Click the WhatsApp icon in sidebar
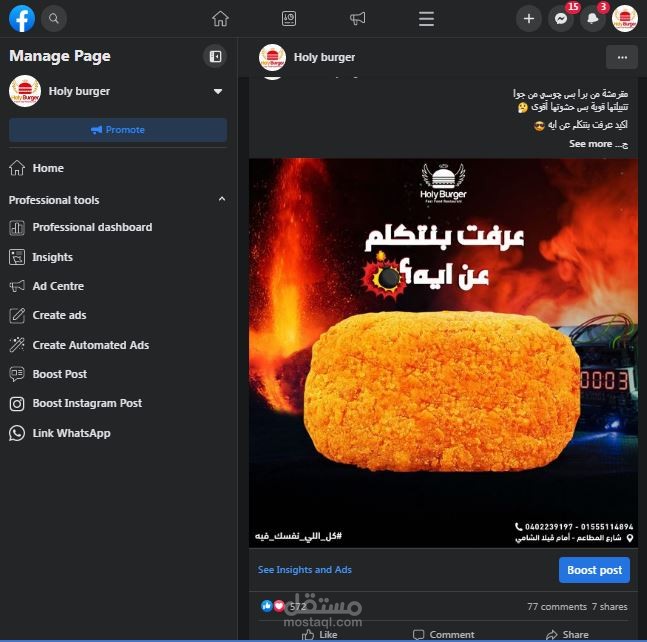This screenshot has height=642, width=647. 17,433
